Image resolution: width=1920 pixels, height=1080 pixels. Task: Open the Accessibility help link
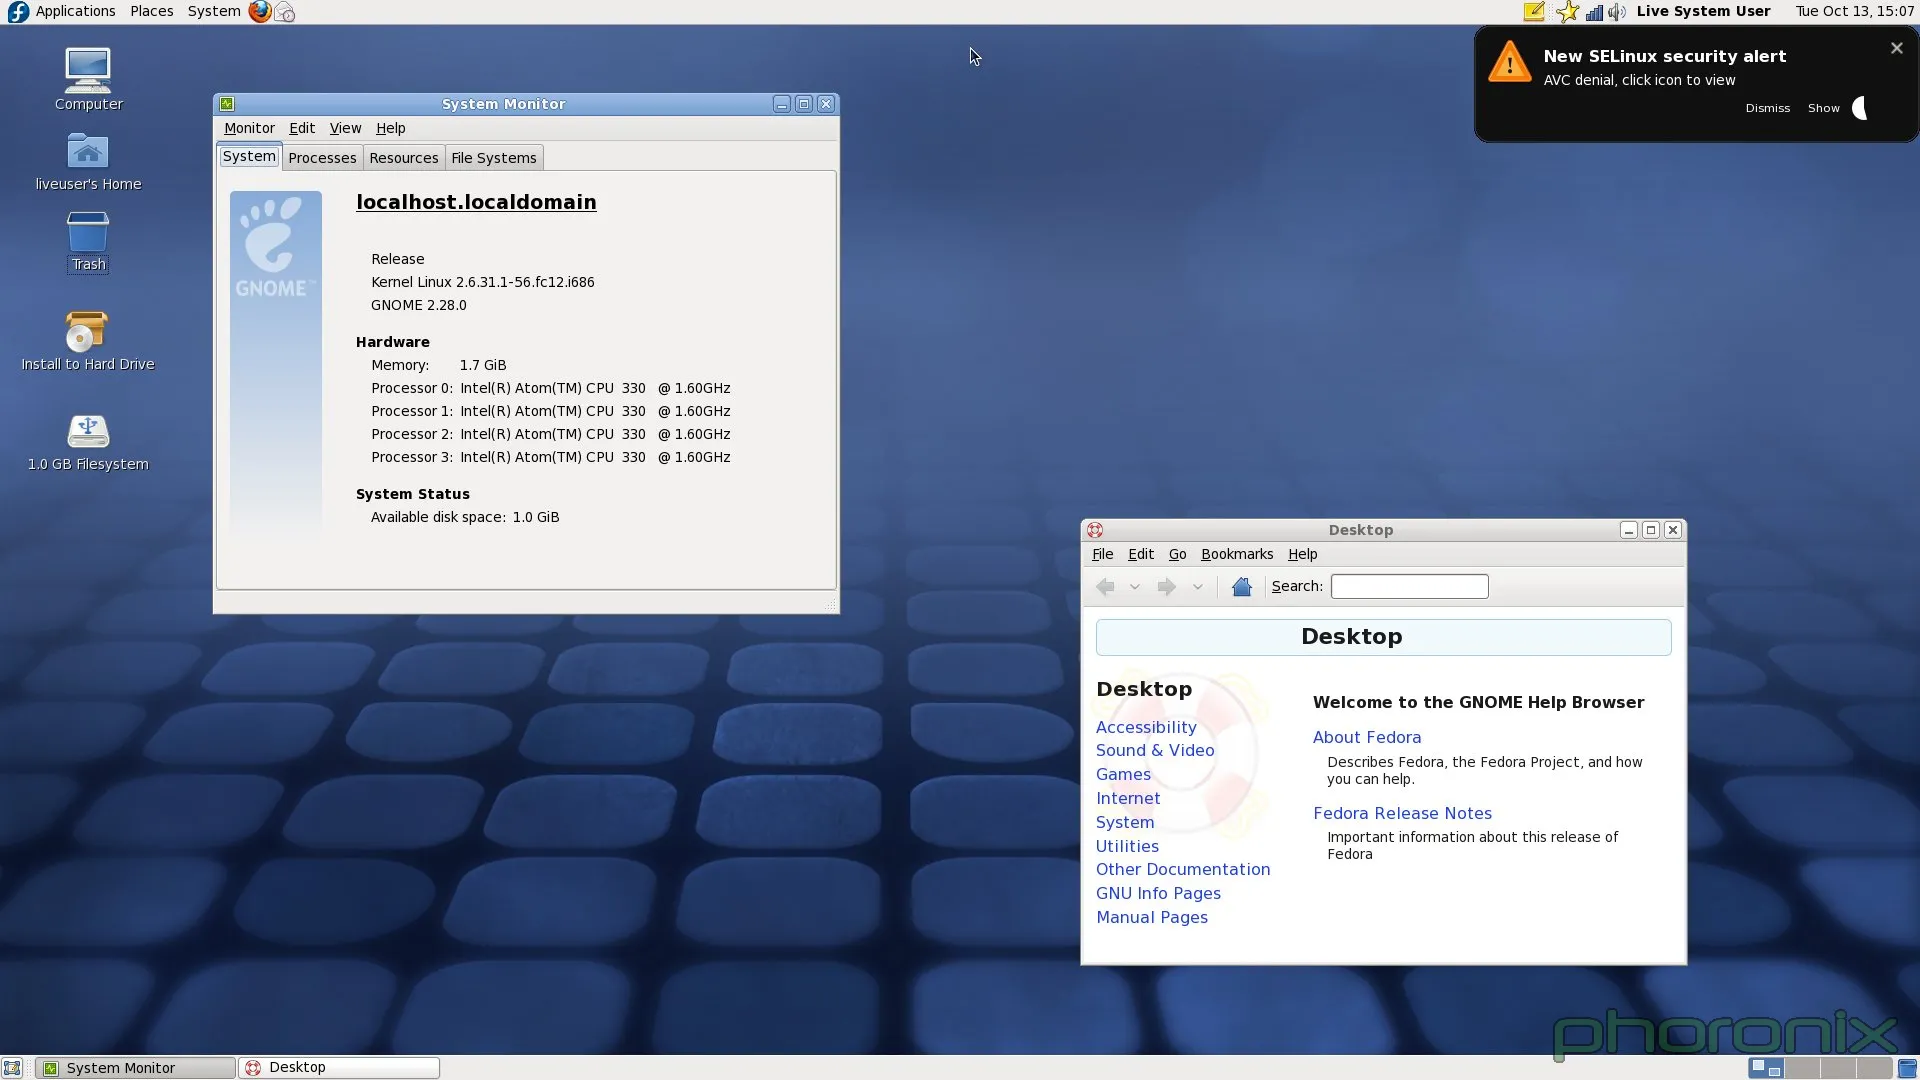tap(1146, 727)
